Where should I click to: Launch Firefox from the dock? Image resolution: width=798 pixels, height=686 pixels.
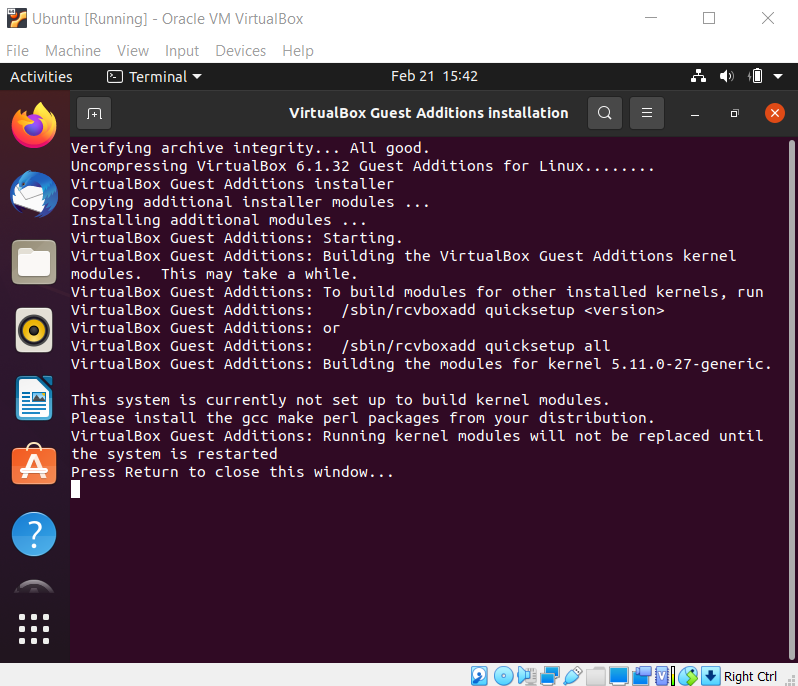(x=34, y=126)
